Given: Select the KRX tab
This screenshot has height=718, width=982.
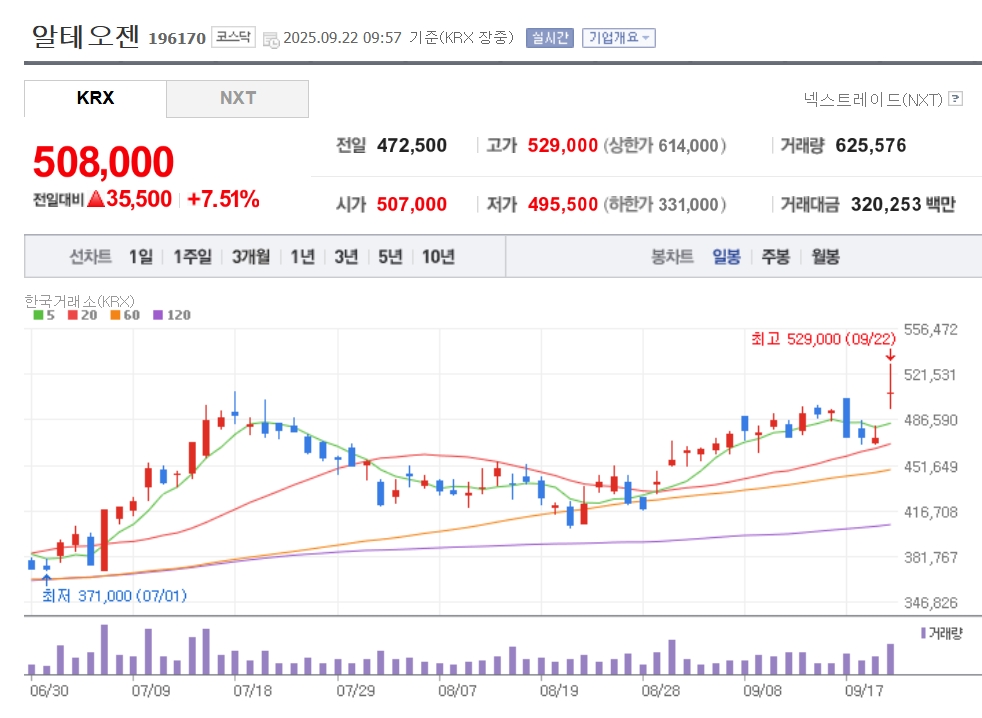Looking at the screenshot, I should tap(96, 98).
